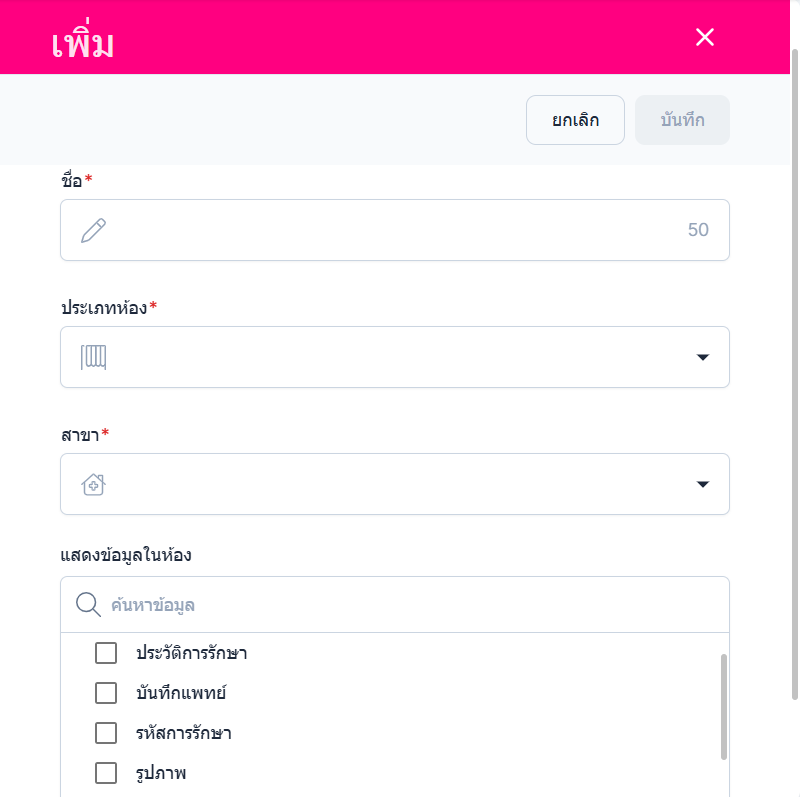Viewport: 800px width, 797px height.
Task: Click the checkbox list scrollbar
Action: point(723,706)
